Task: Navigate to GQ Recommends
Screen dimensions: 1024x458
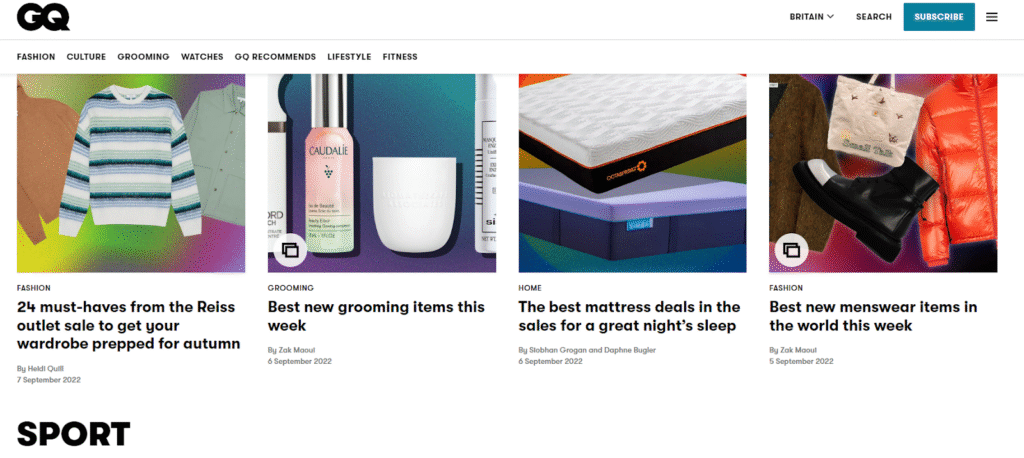Action: pyautogui.click(x=275, y=57)
